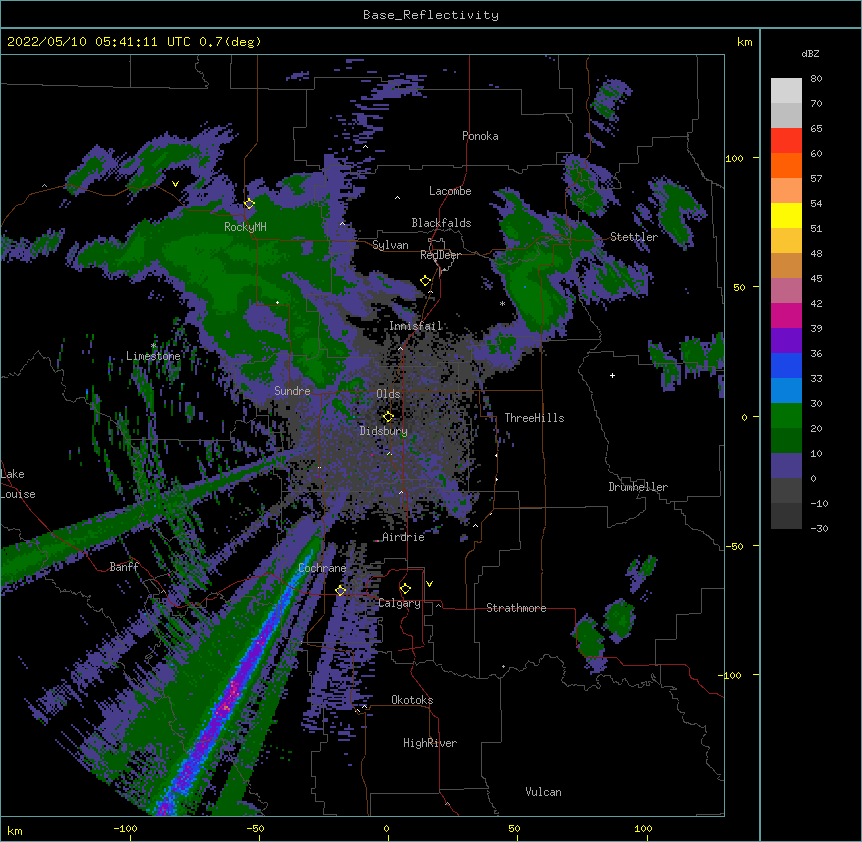Viewport: 862px width, 842px height.
Task: Click the yellow diamond marker south of RedDeer
Action: click(x=425, y=281)
